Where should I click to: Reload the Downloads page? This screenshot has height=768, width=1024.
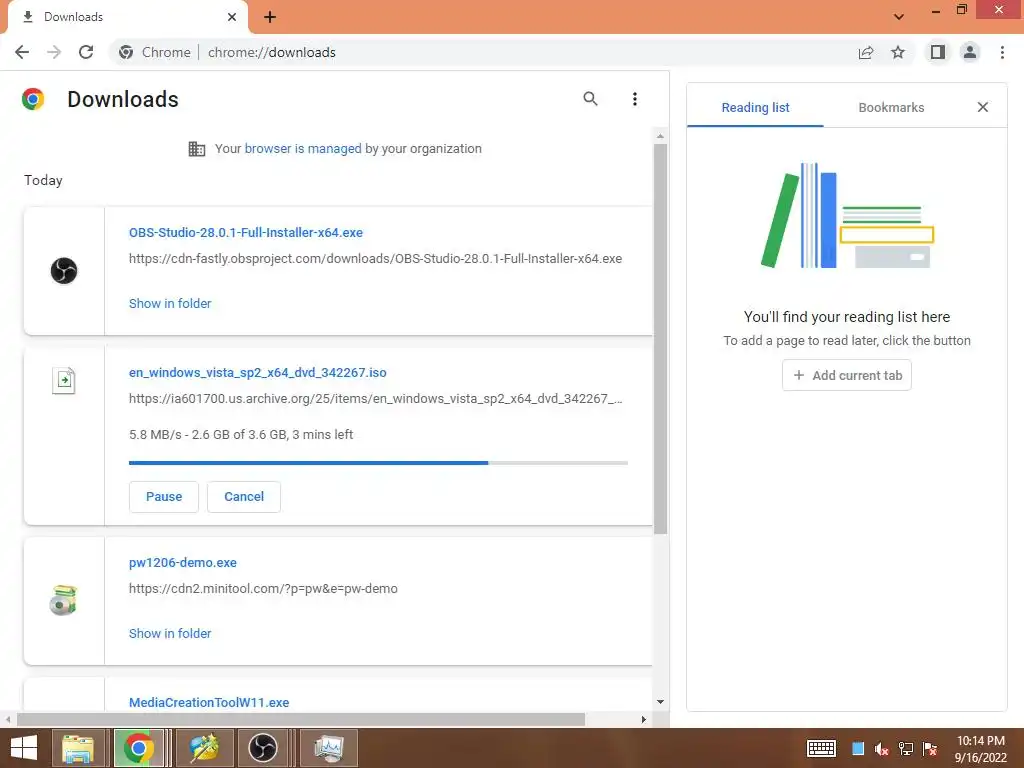click(86, 52)
